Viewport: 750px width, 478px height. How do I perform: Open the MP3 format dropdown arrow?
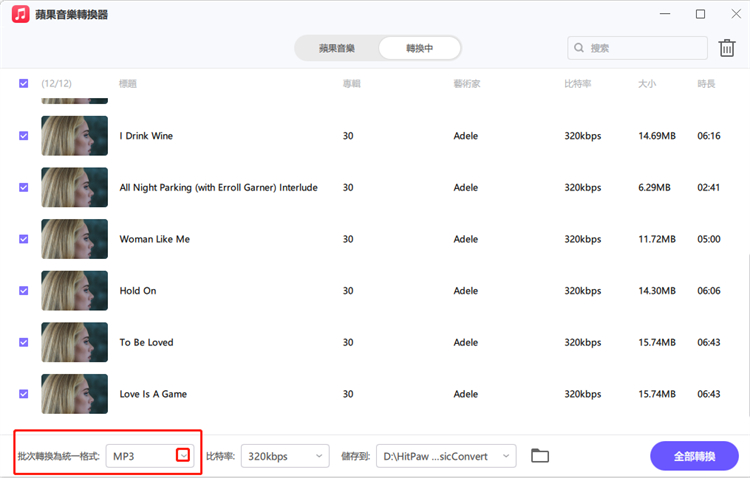coord(183,455)
